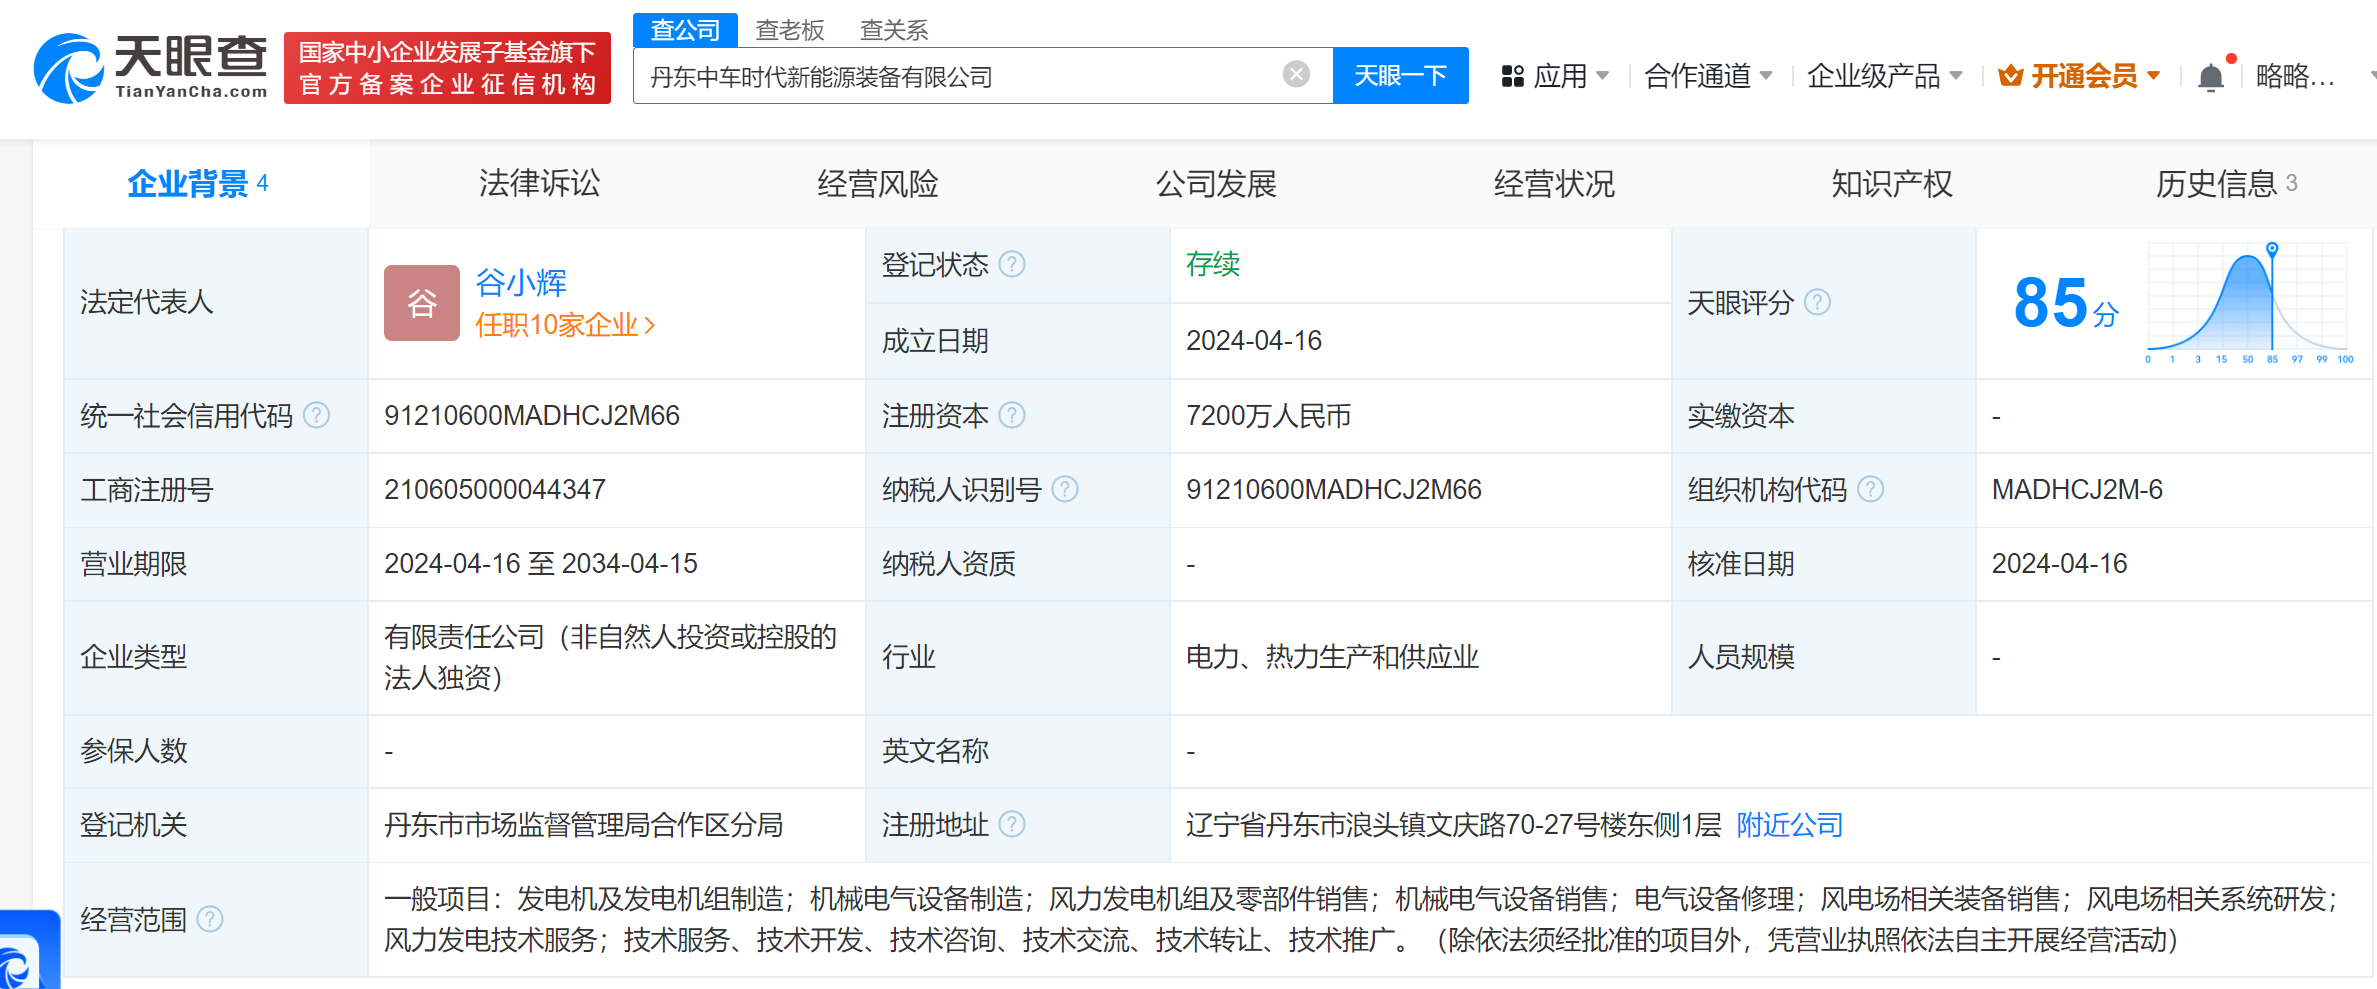Click help icon beside 注册地址
Image resolution: width=2377 pixels, height=989 pixels.
pyautogui.click(x=1012, y=824)
